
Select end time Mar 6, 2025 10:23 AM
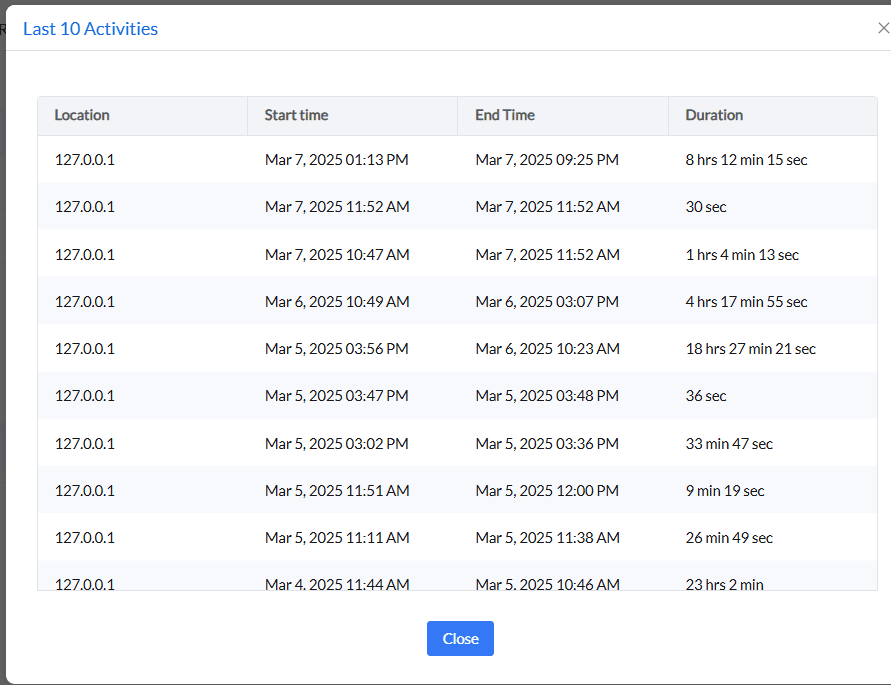[547, 349]
